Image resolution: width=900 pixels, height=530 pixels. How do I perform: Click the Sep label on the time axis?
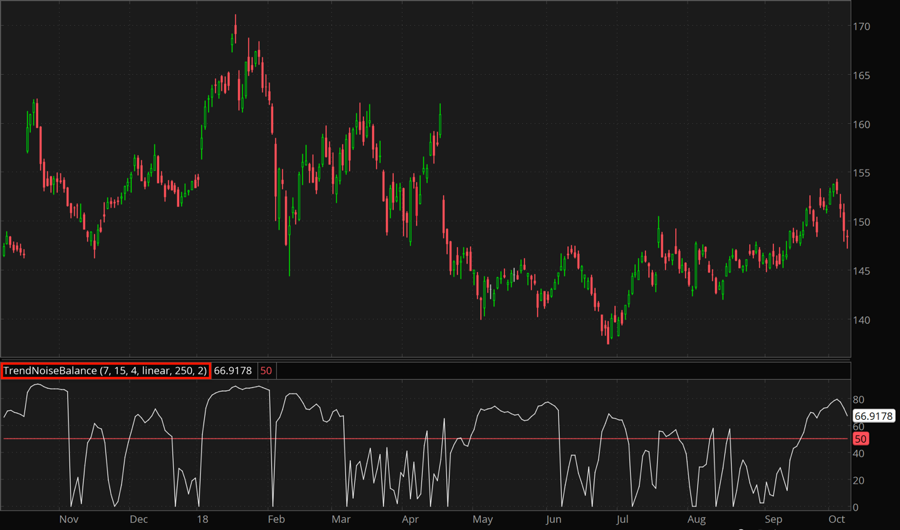773,520
